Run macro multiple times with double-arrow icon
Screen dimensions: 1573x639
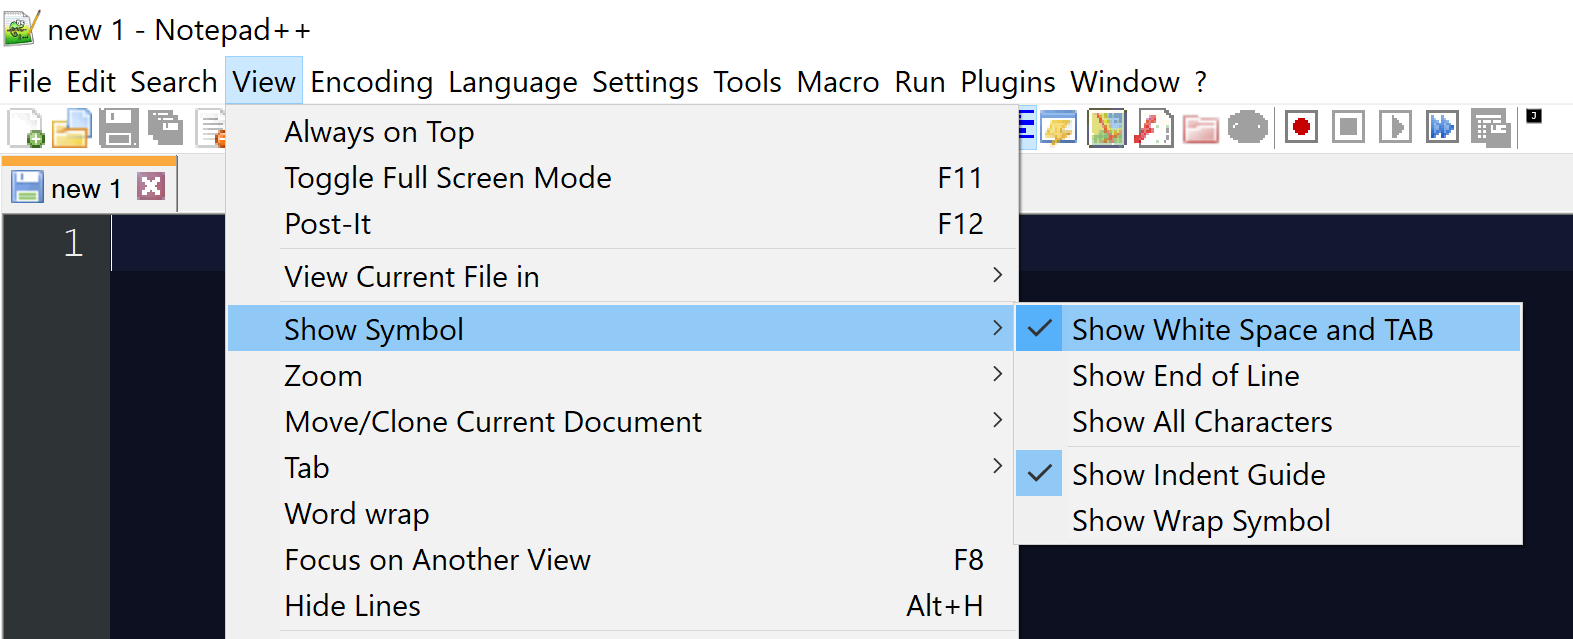pyautogui.click(x=1442, y=127)
